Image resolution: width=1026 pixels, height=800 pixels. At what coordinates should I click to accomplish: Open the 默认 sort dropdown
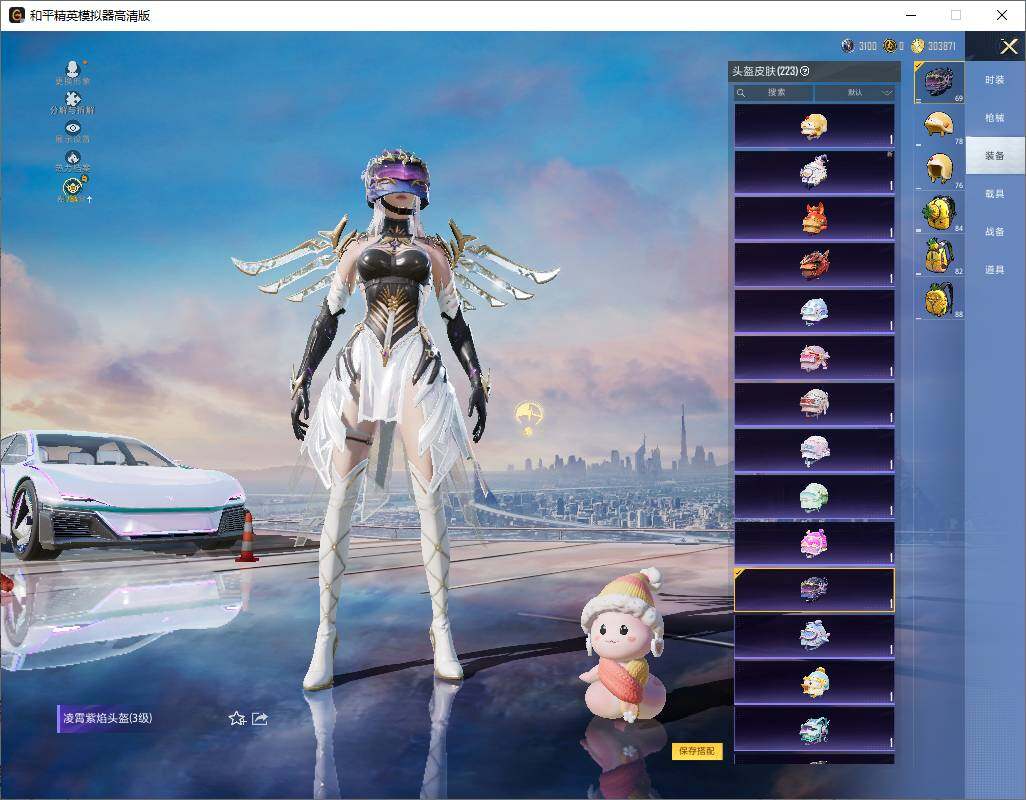[855, 93]
